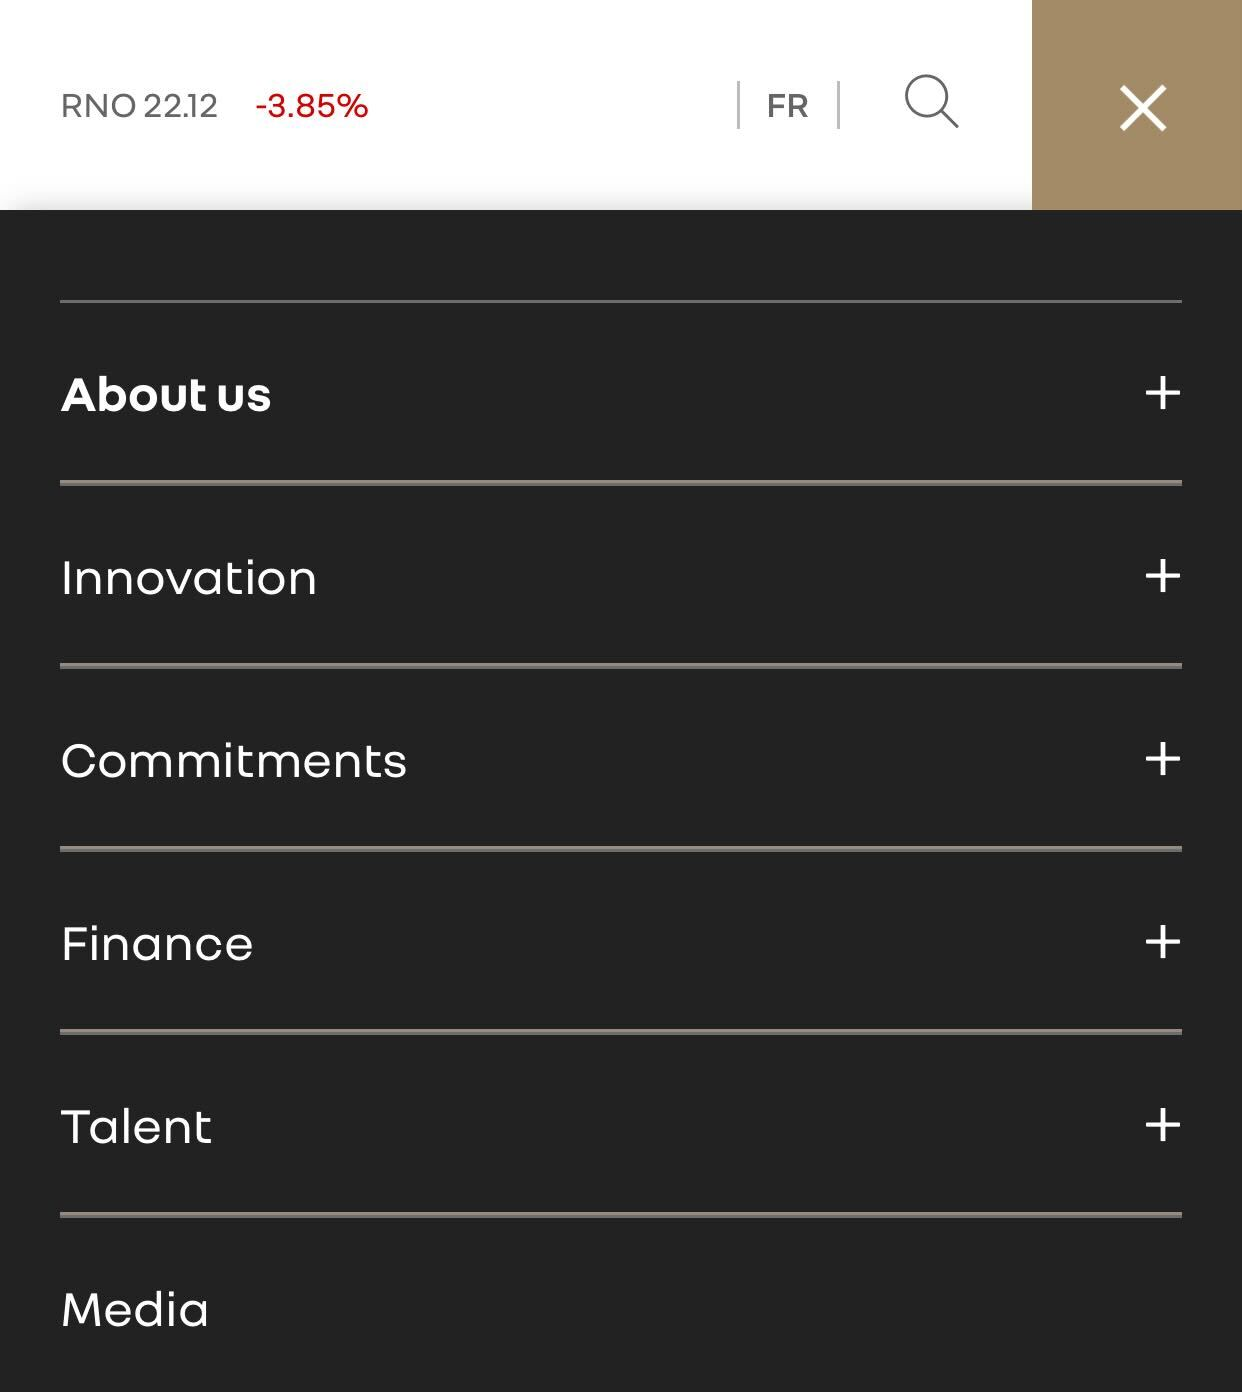Toggle the Talent submenu plus icon
The height and width of the screenshot is (1392, 1242).
(1162, 1125)
